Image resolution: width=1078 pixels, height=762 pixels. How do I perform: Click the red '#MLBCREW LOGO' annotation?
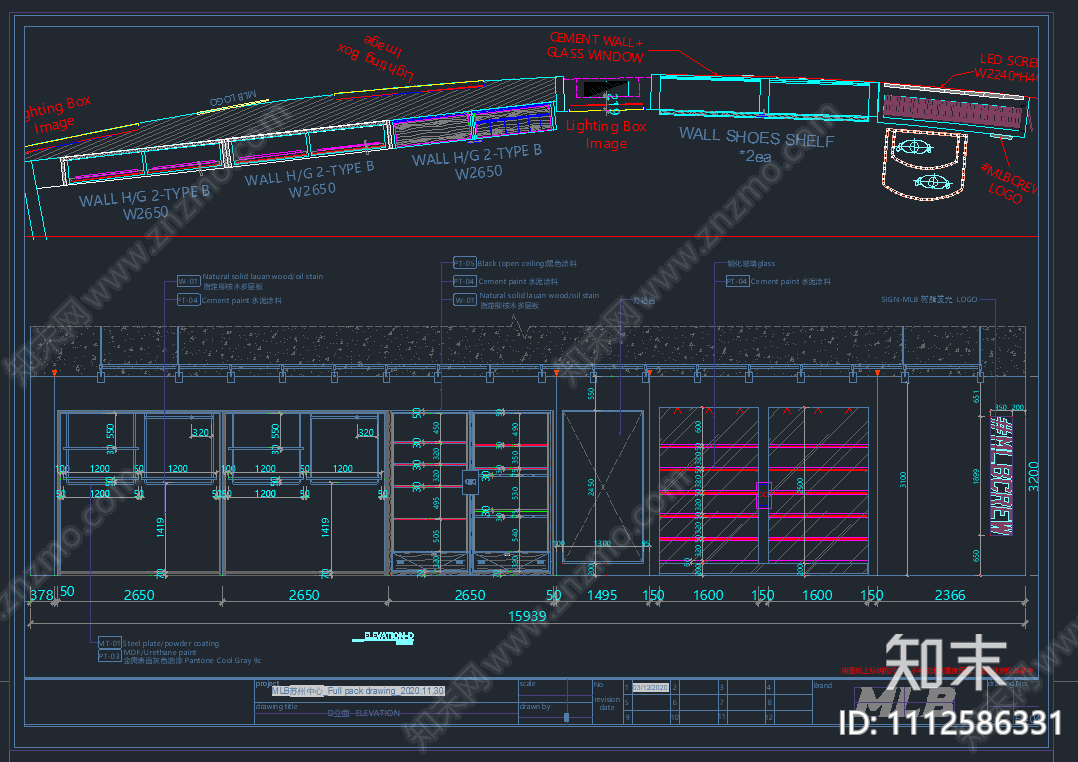tap(1008, 182)
